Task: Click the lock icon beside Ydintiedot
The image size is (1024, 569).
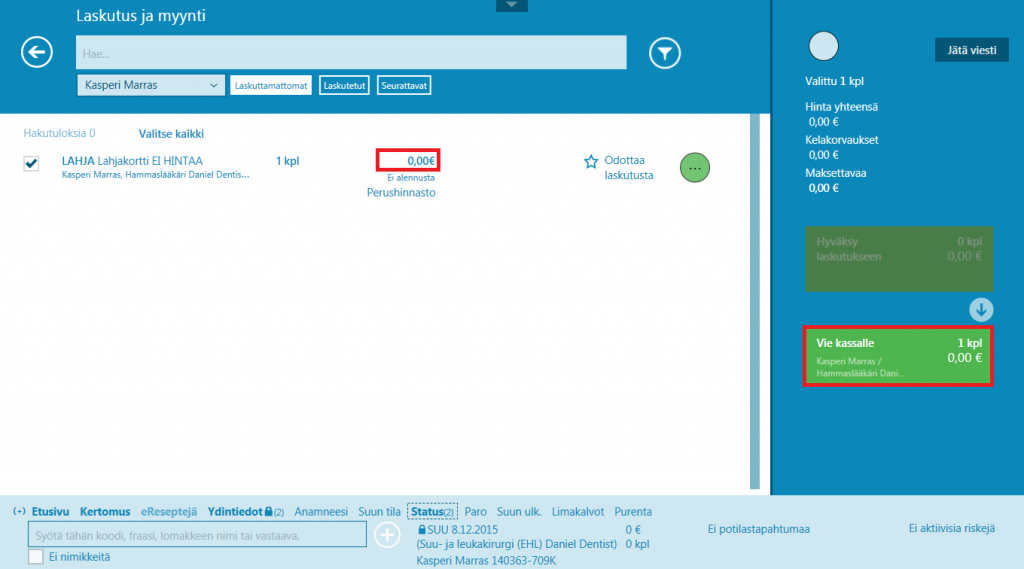Action: pyautogui.click(x=268, y=512)
